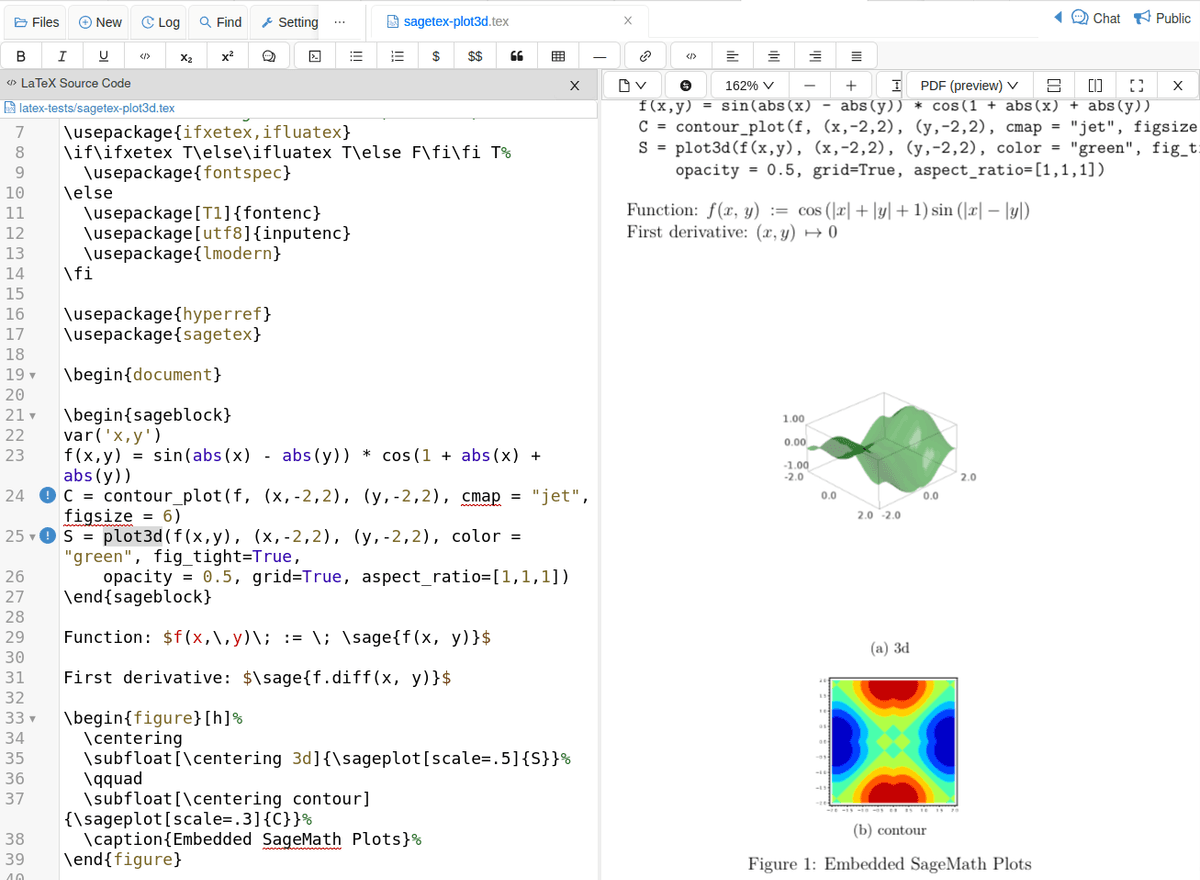Click the zoom in plus button
This screenshot has width=1200, height=880.
850,86
